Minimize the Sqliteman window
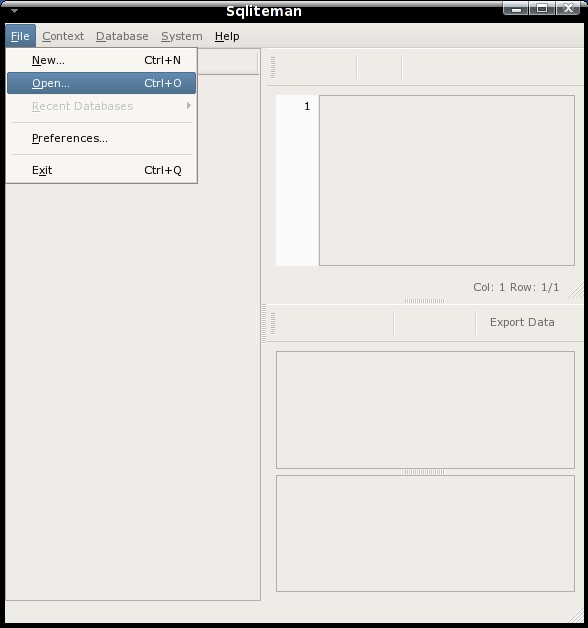 pyautogui.click(x=516, y=8)
